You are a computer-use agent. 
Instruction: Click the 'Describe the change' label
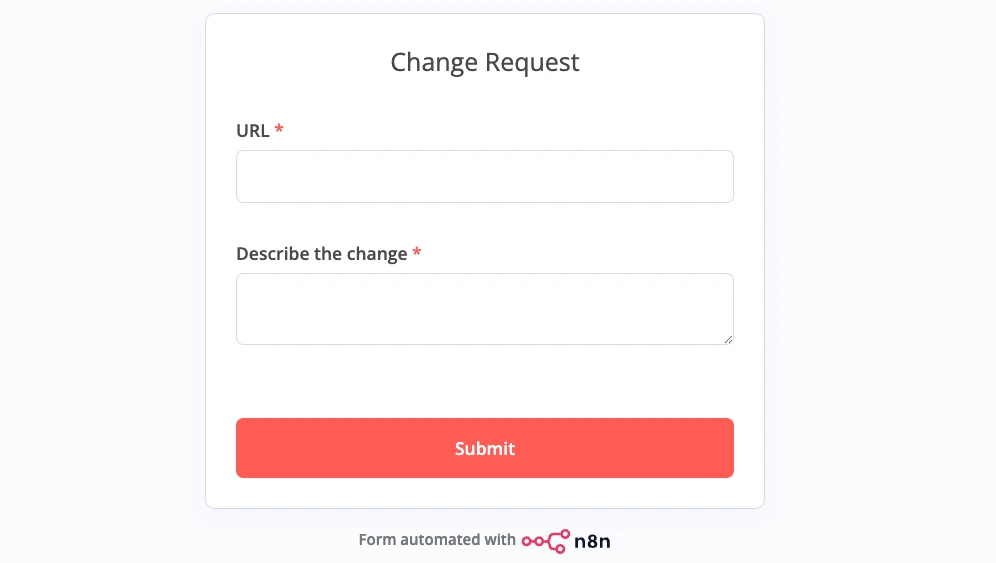(322, 254)
